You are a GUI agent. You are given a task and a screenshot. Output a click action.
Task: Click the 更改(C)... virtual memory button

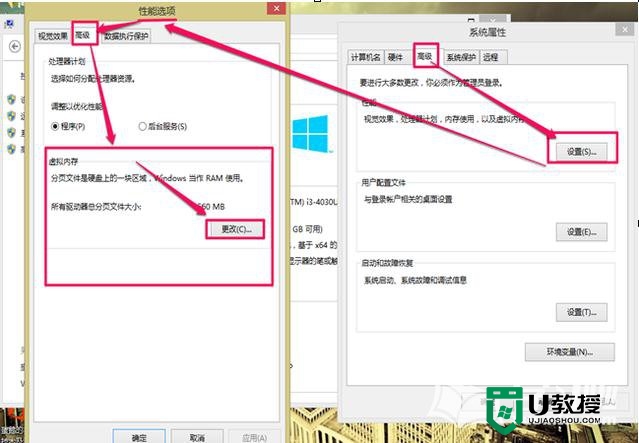tap(236, 229)
